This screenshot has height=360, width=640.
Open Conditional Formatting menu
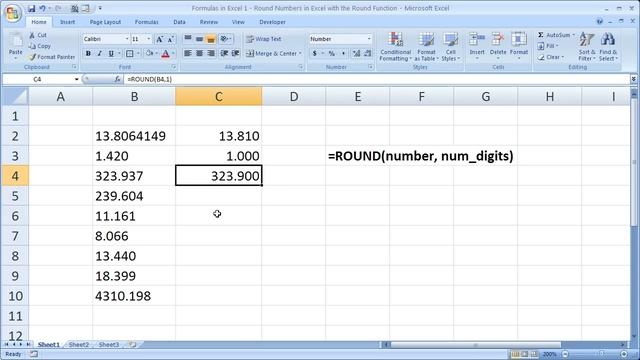(x=395, y=47)
